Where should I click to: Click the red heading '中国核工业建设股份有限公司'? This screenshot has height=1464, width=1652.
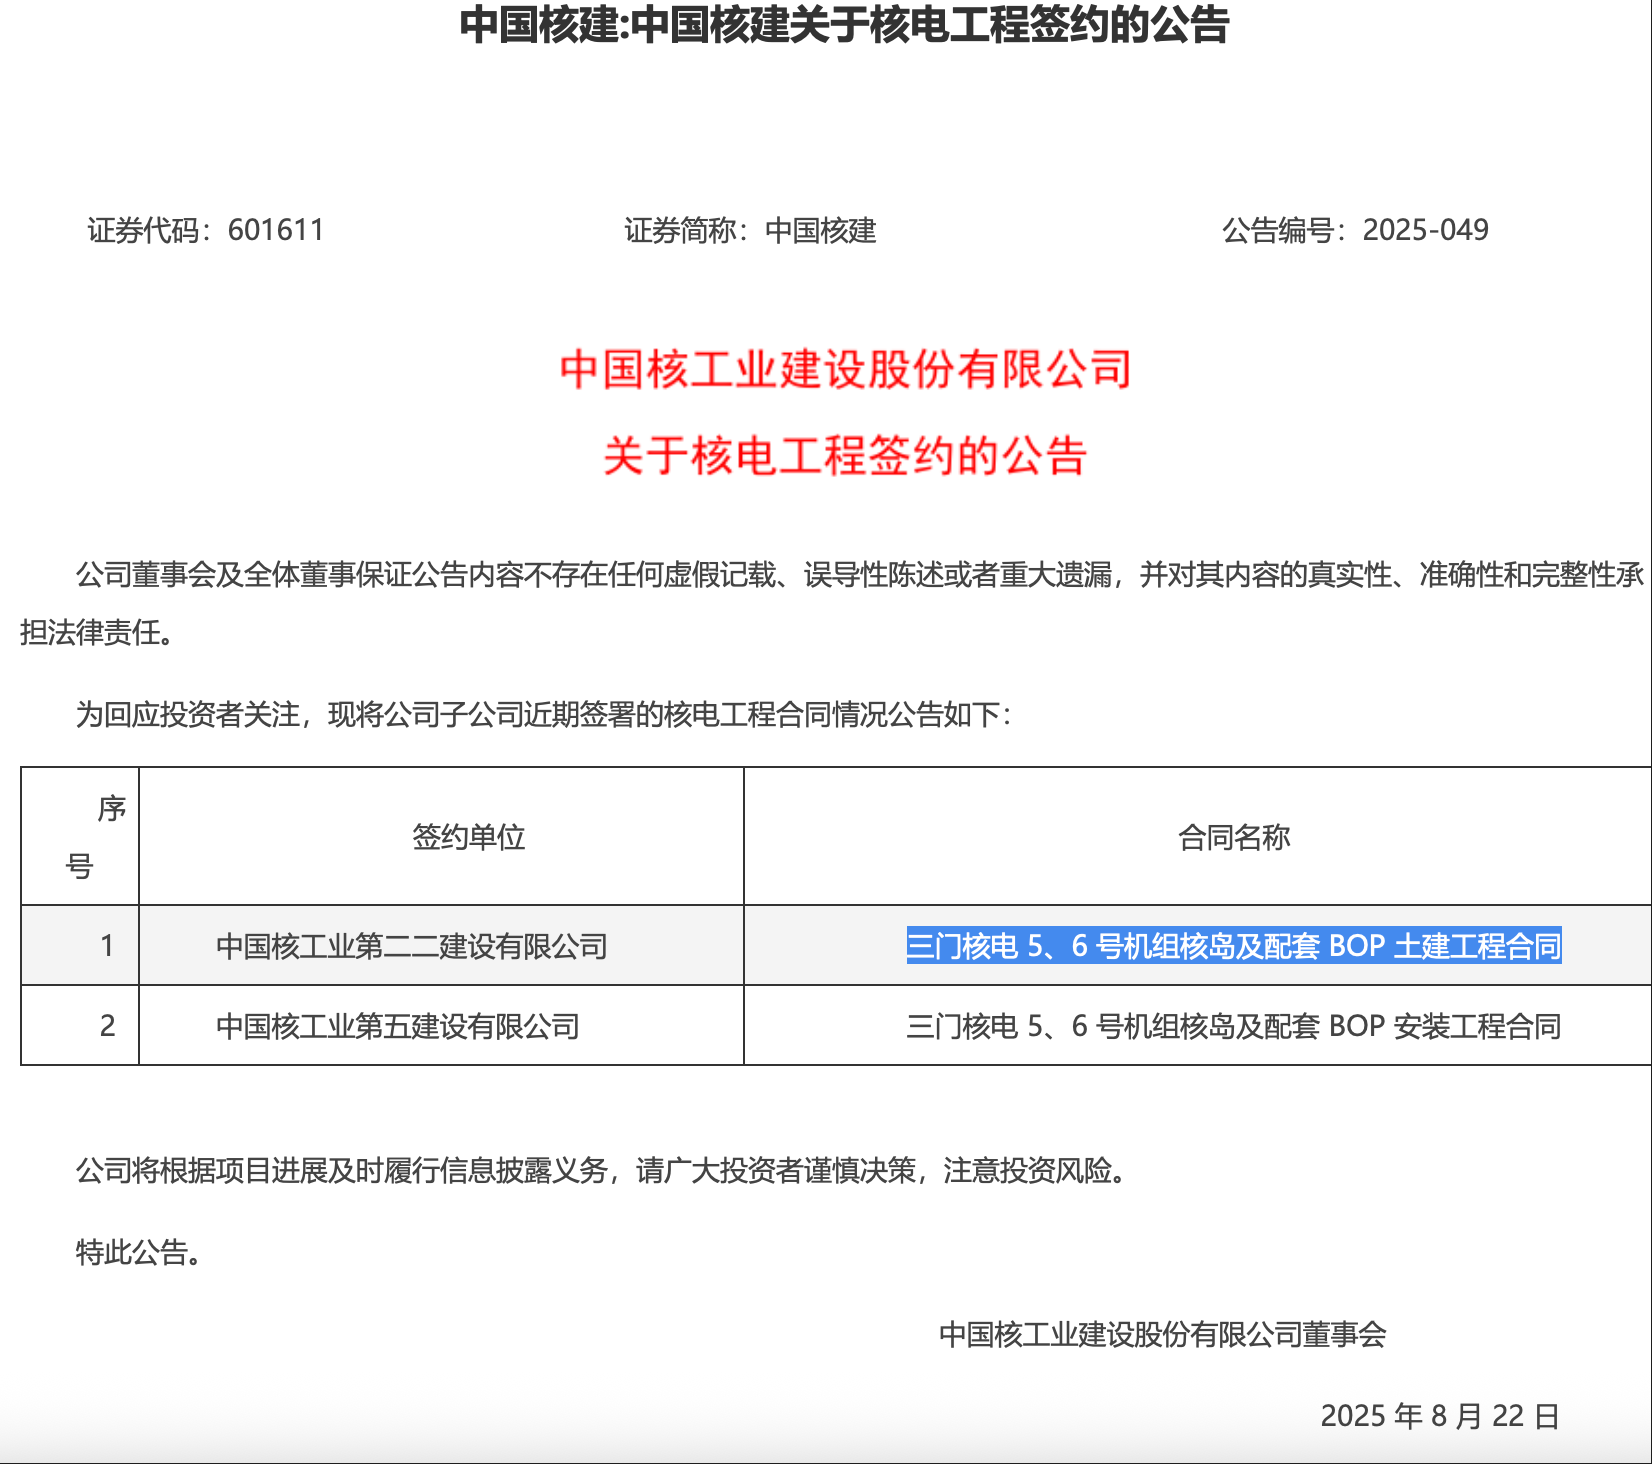pos(846,369)
